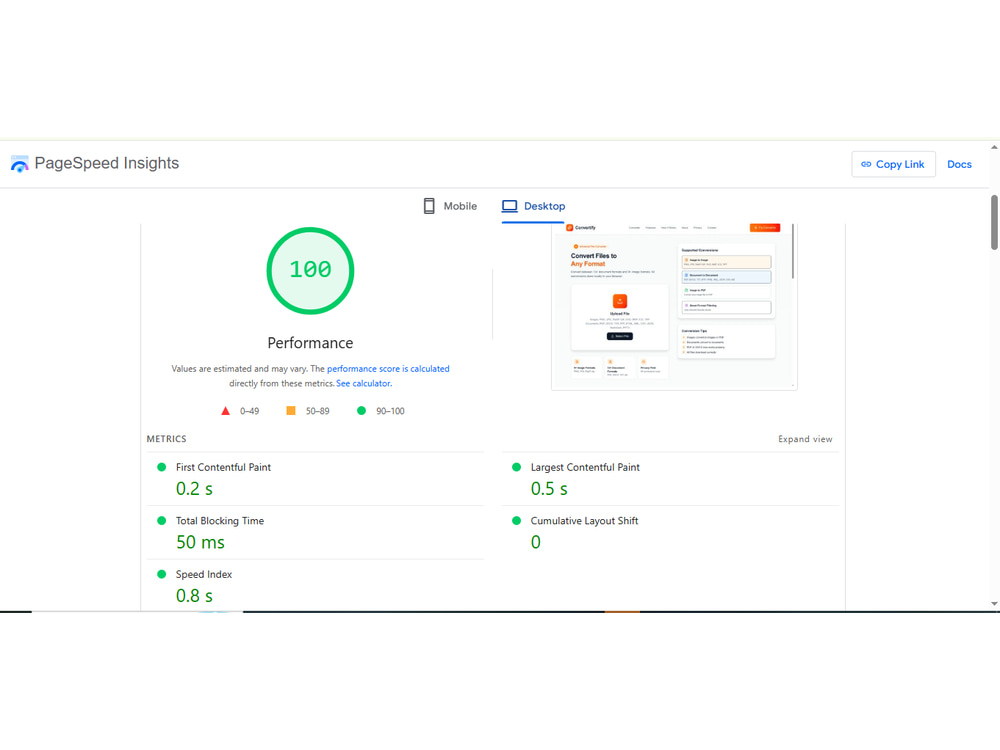
Task: Click the desktop laptop icon
Action: (509, 206)
